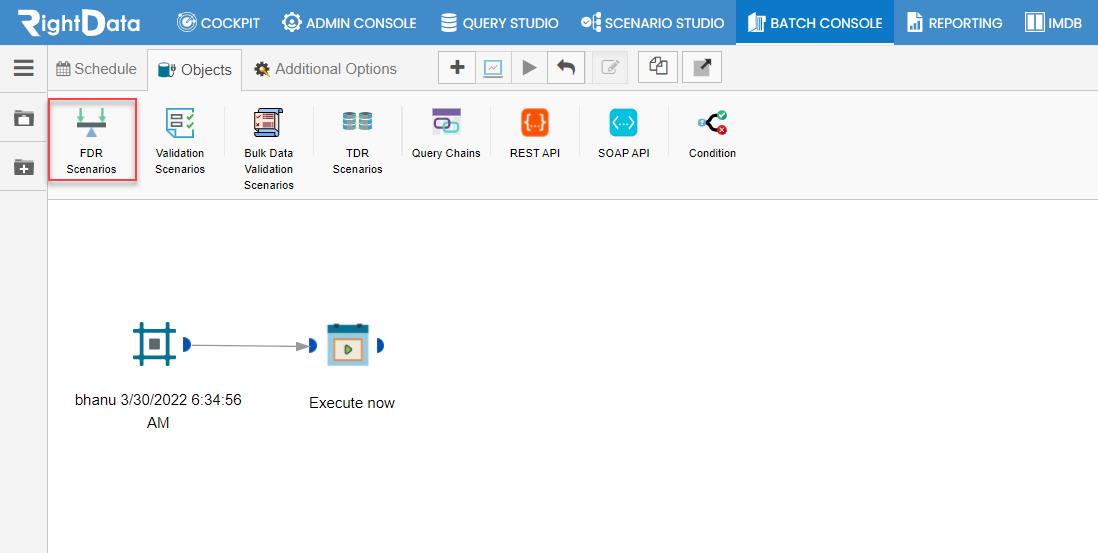Click the export pop-out toolbar button
The height and width of the screenshot is (553, 1098).
point(702,67)
